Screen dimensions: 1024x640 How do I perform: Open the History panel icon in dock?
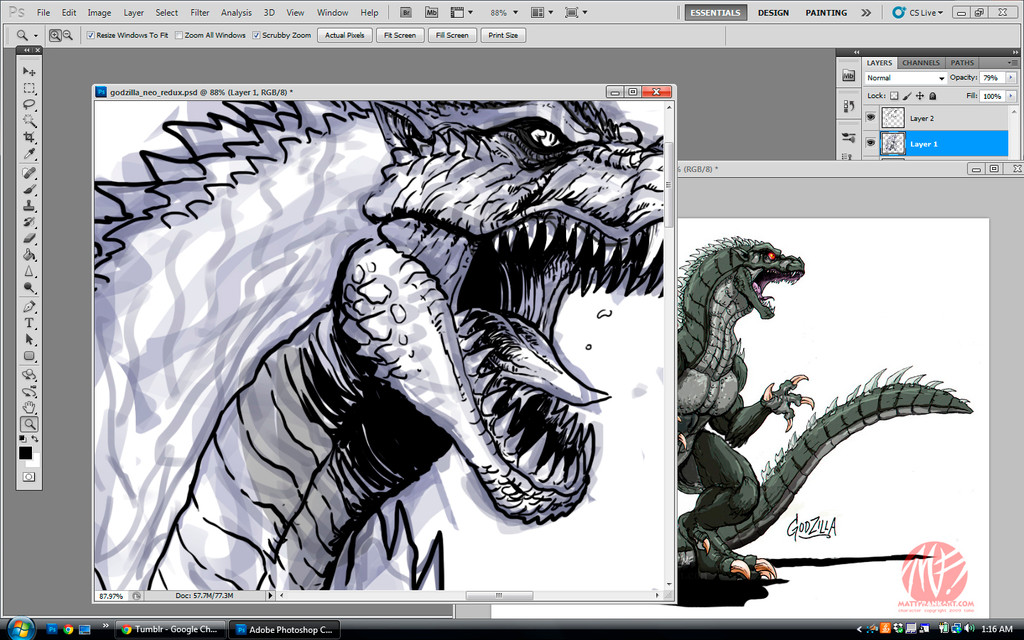coord(848,105)
